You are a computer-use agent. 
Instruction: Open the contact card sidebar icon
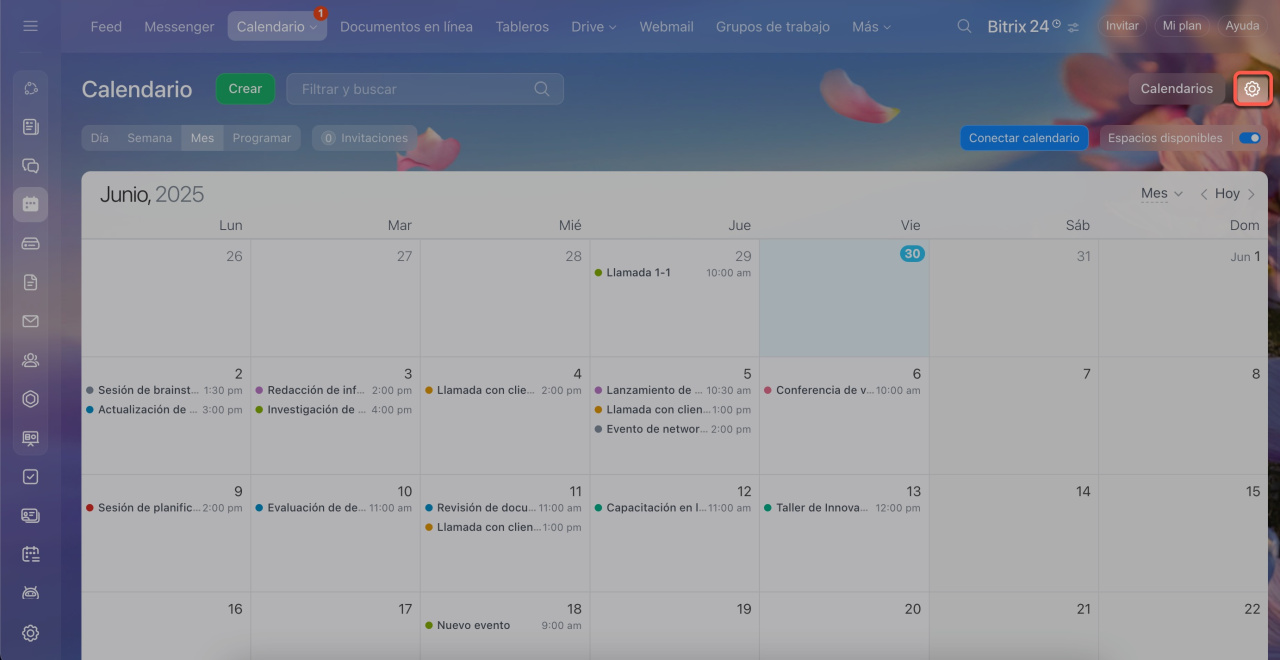coord(30,516)
